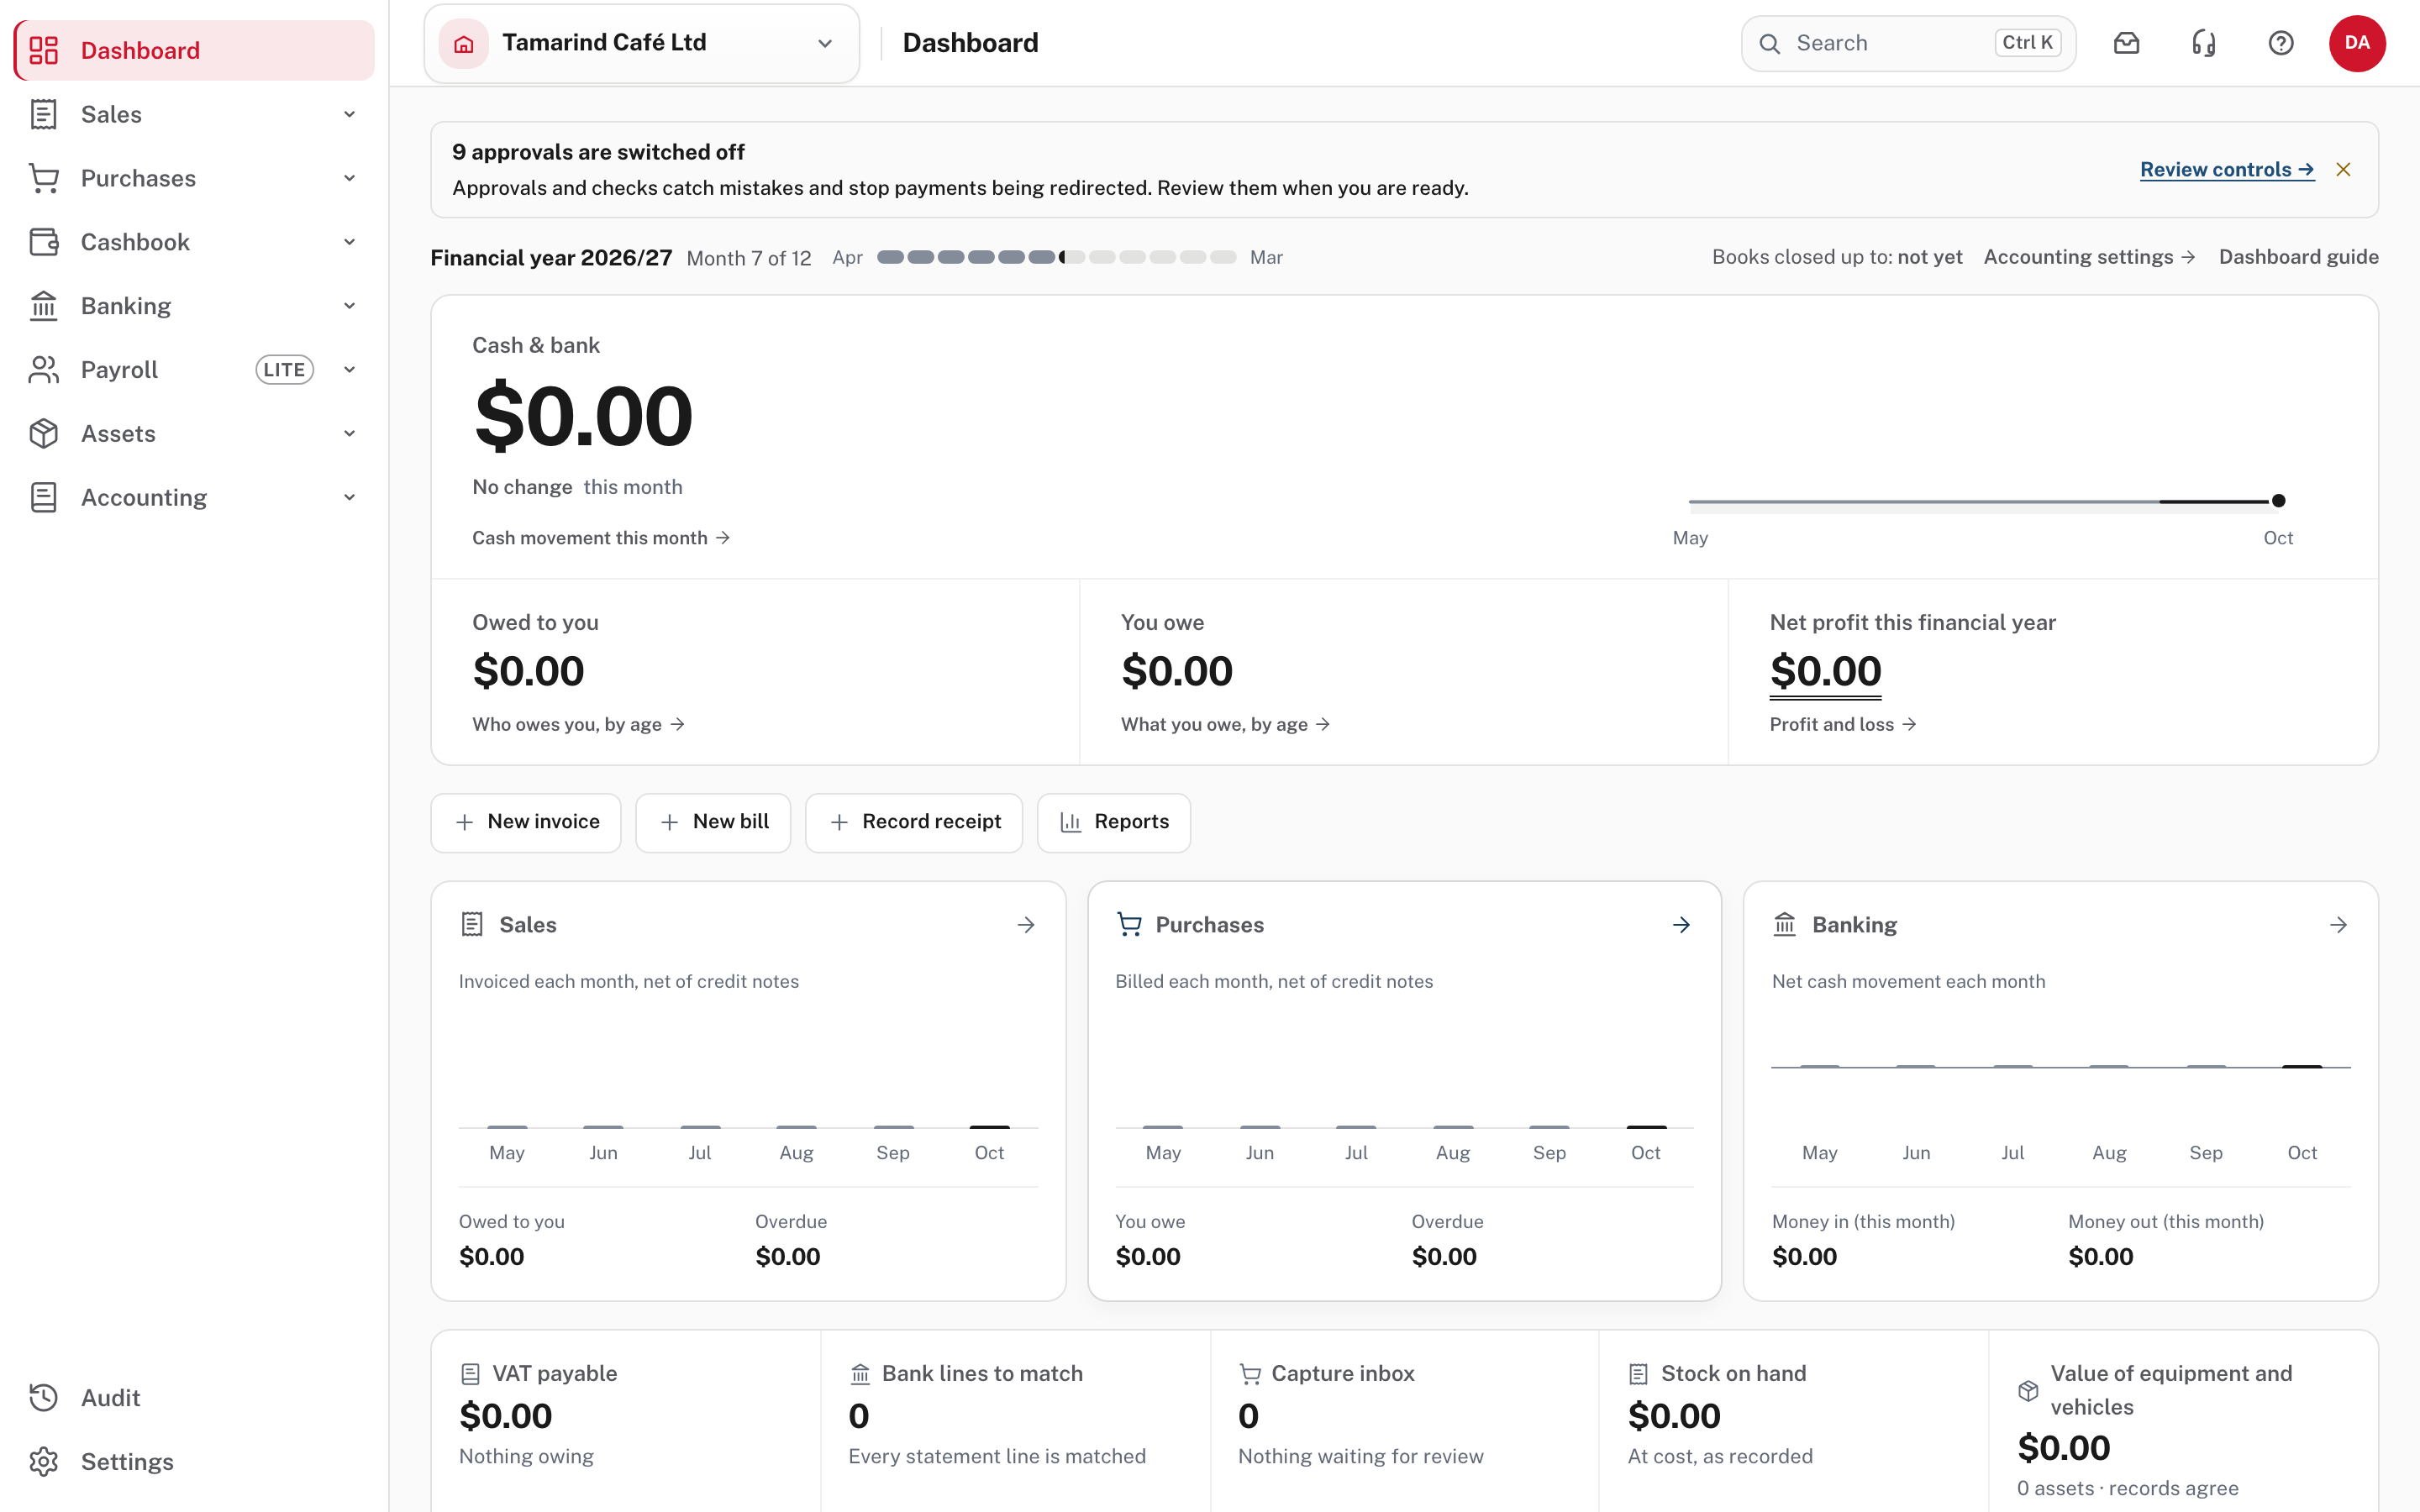Open the help question mark icon
Screen dimensions: 2420x1512
[2280, 43]
